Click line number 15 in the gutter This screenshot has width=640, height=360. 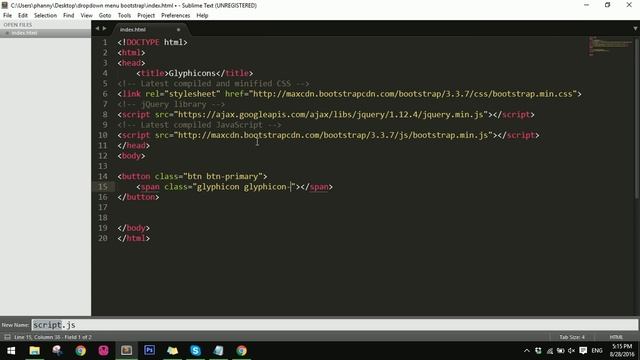103,187
